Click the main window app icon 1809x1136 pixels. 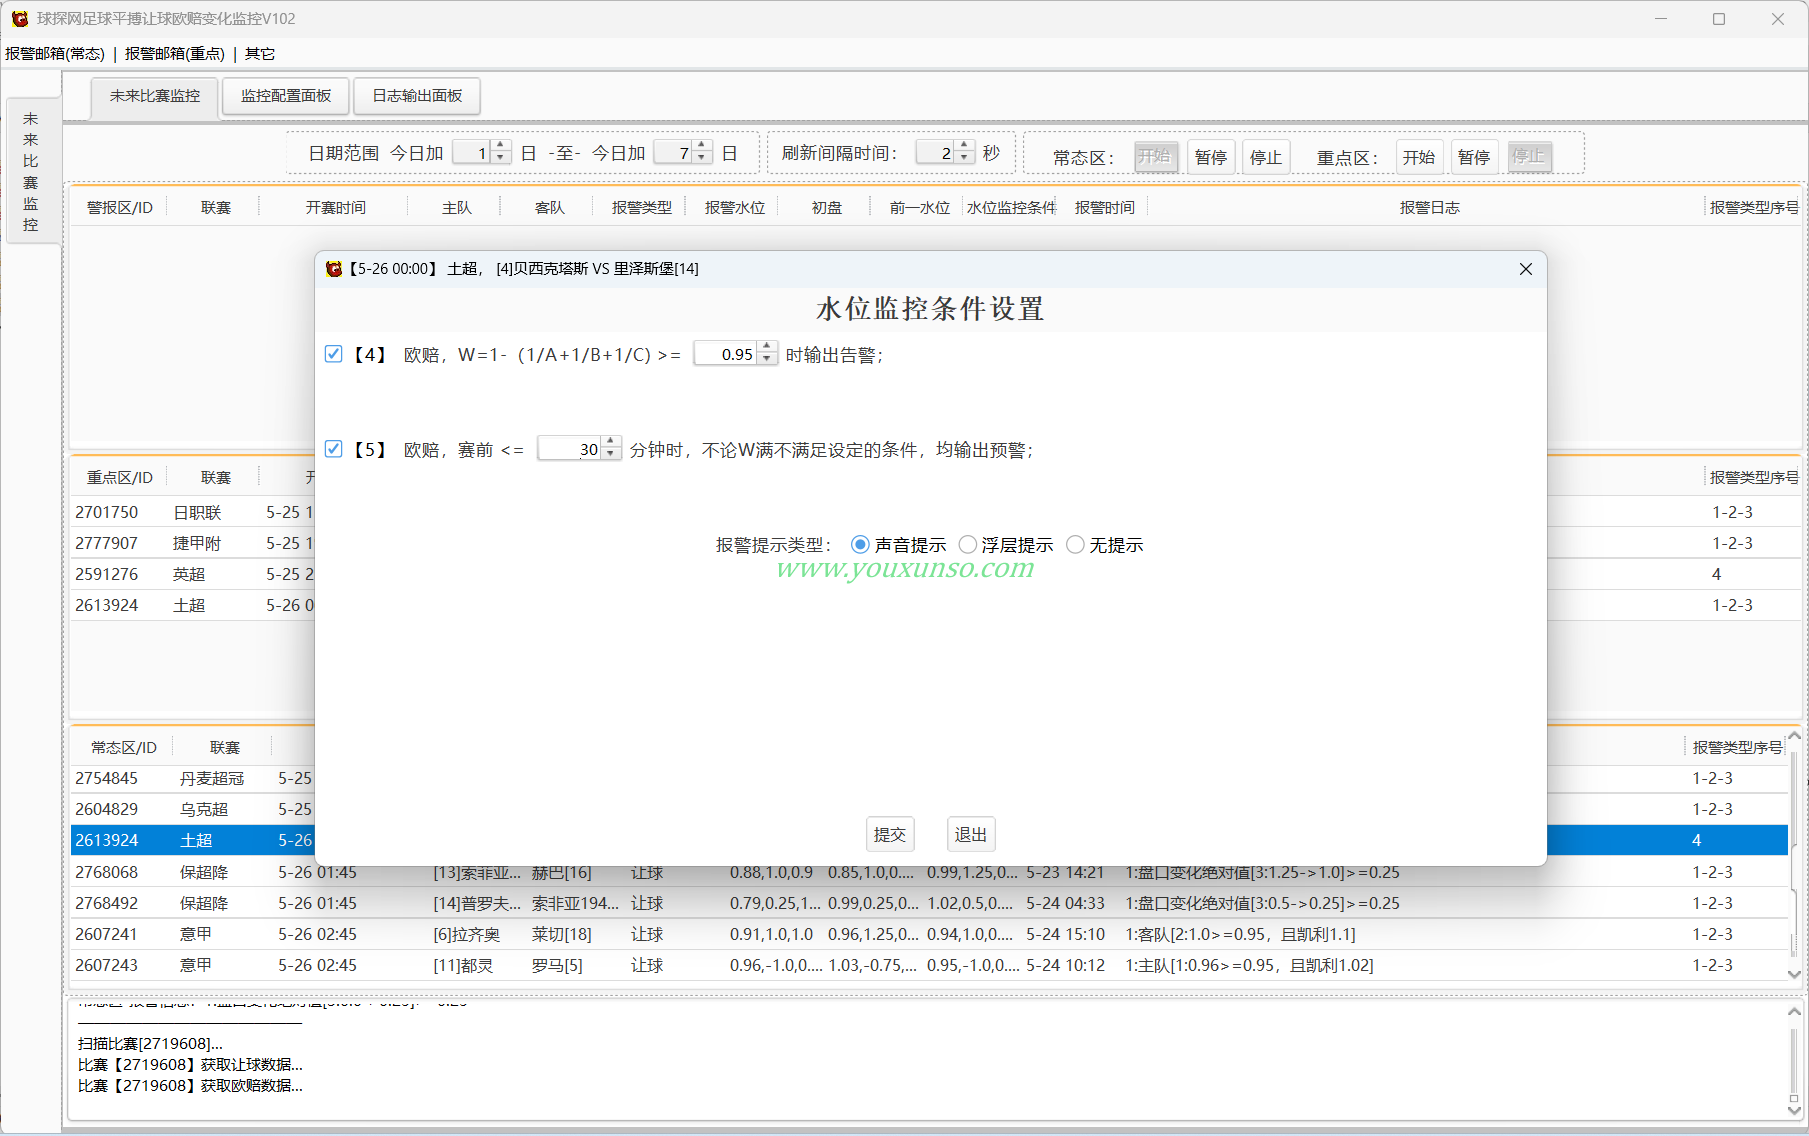click(19, 19)
